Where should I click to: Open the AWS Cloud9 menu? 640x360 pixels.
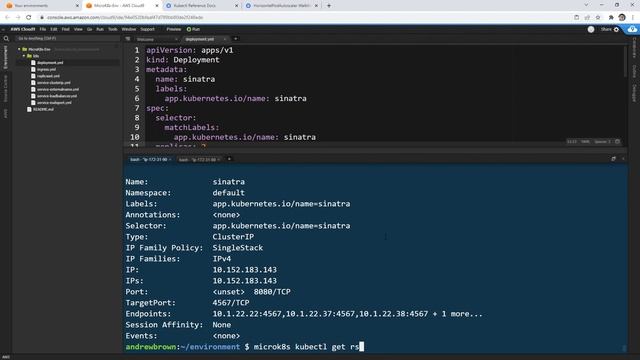(x=23, y=29)
